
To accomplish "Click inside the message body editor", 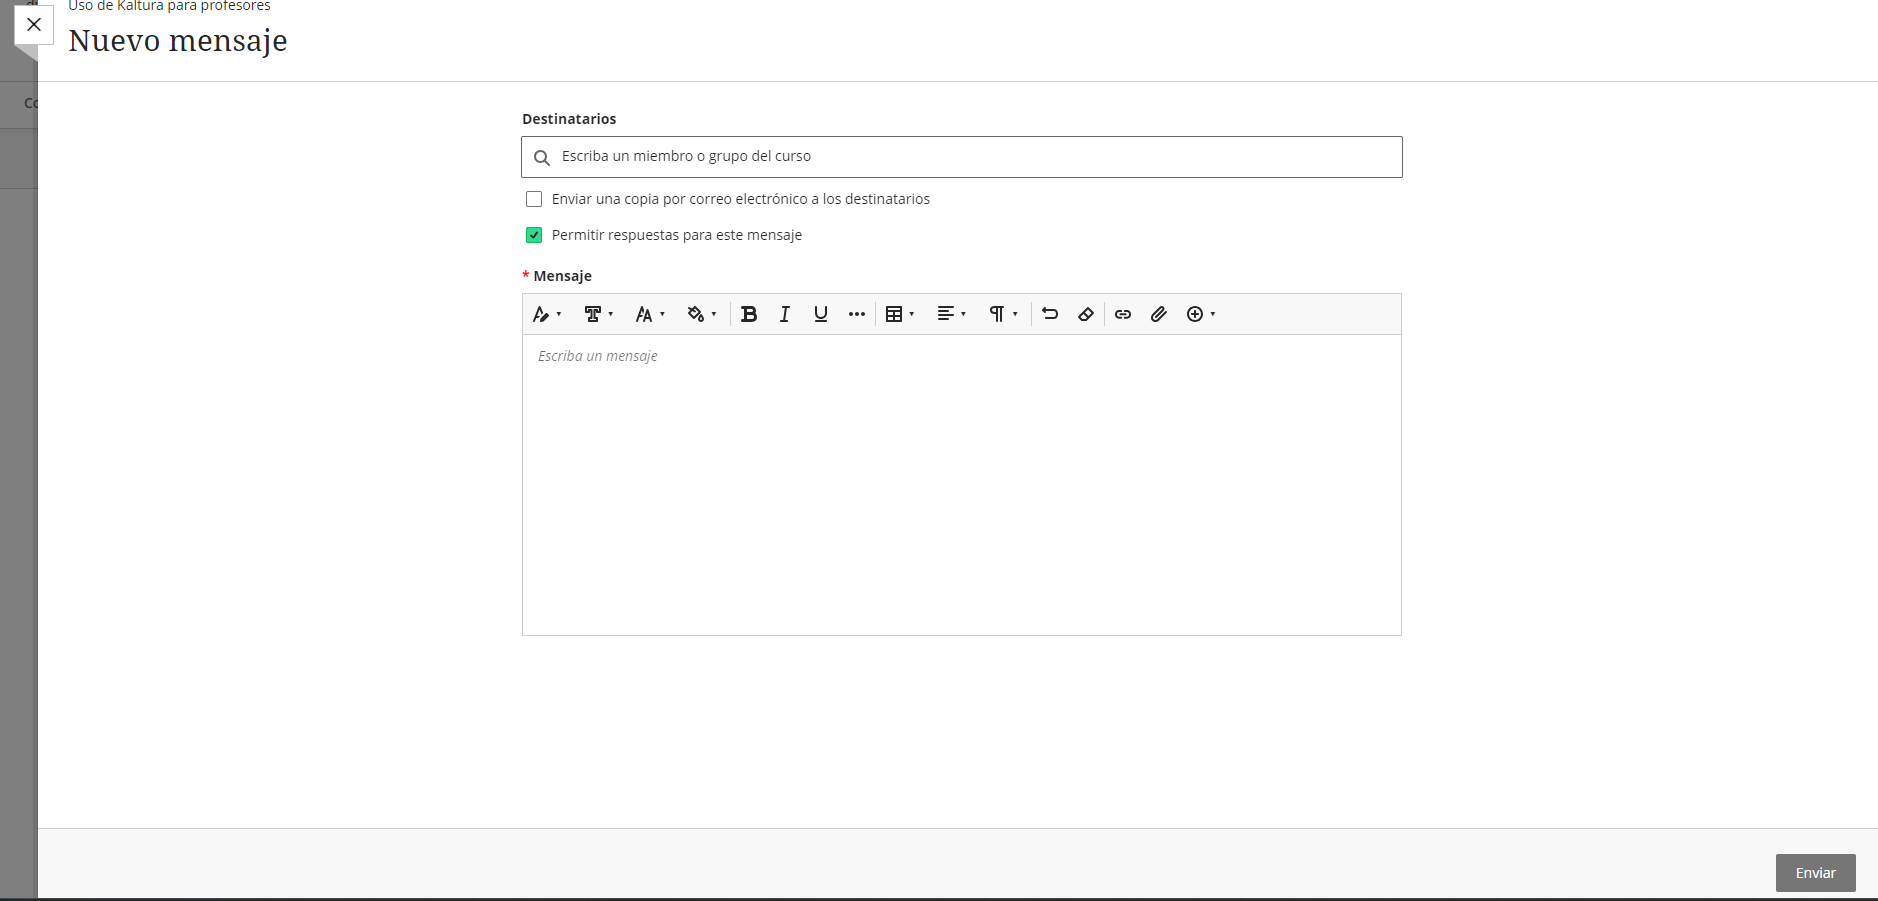I will click(961, 485).
